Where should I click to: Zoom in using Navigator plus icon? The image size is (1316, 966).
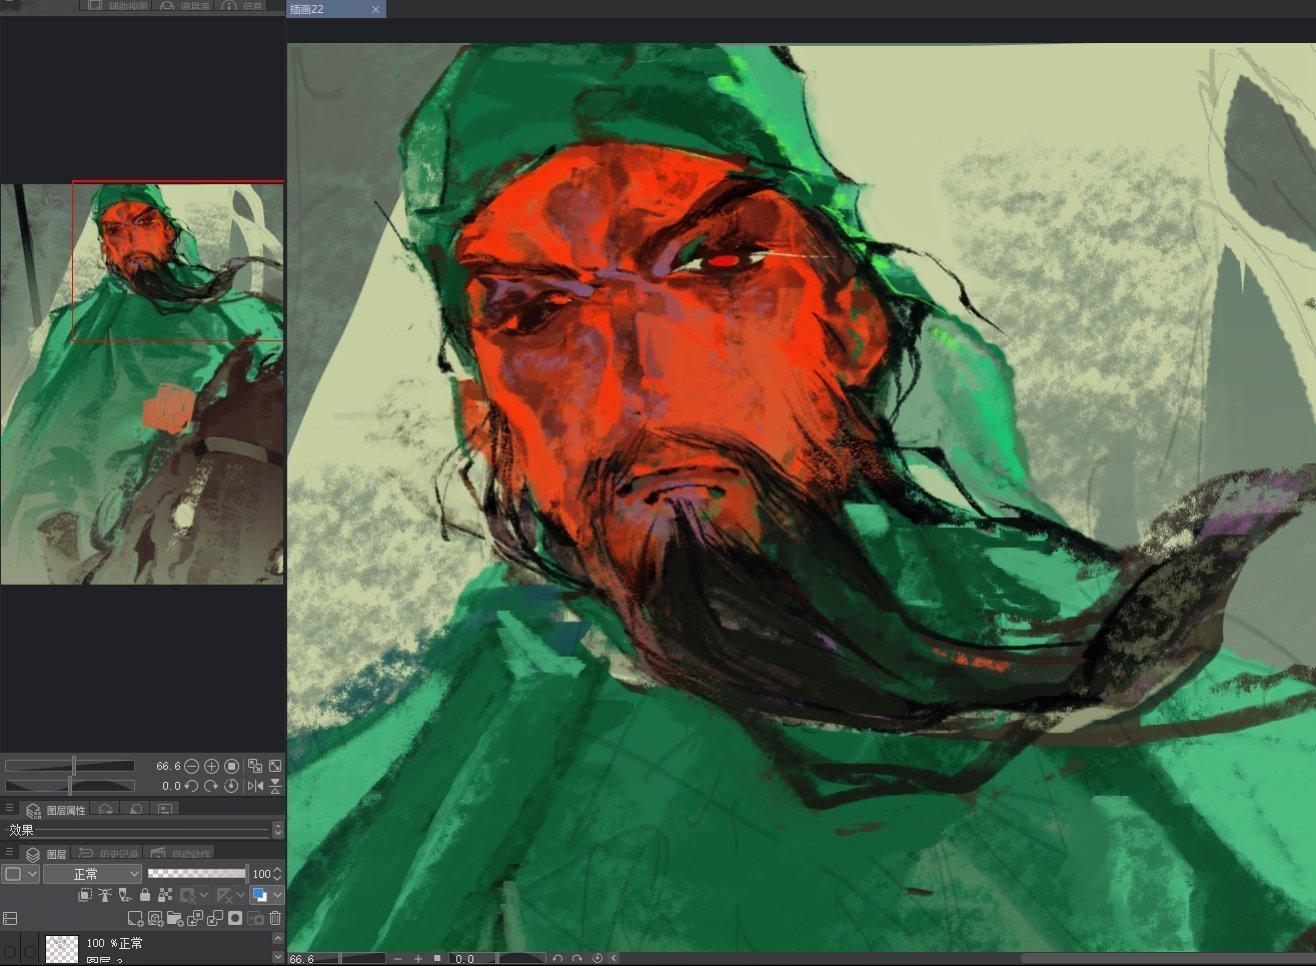(x=211, y=766)
